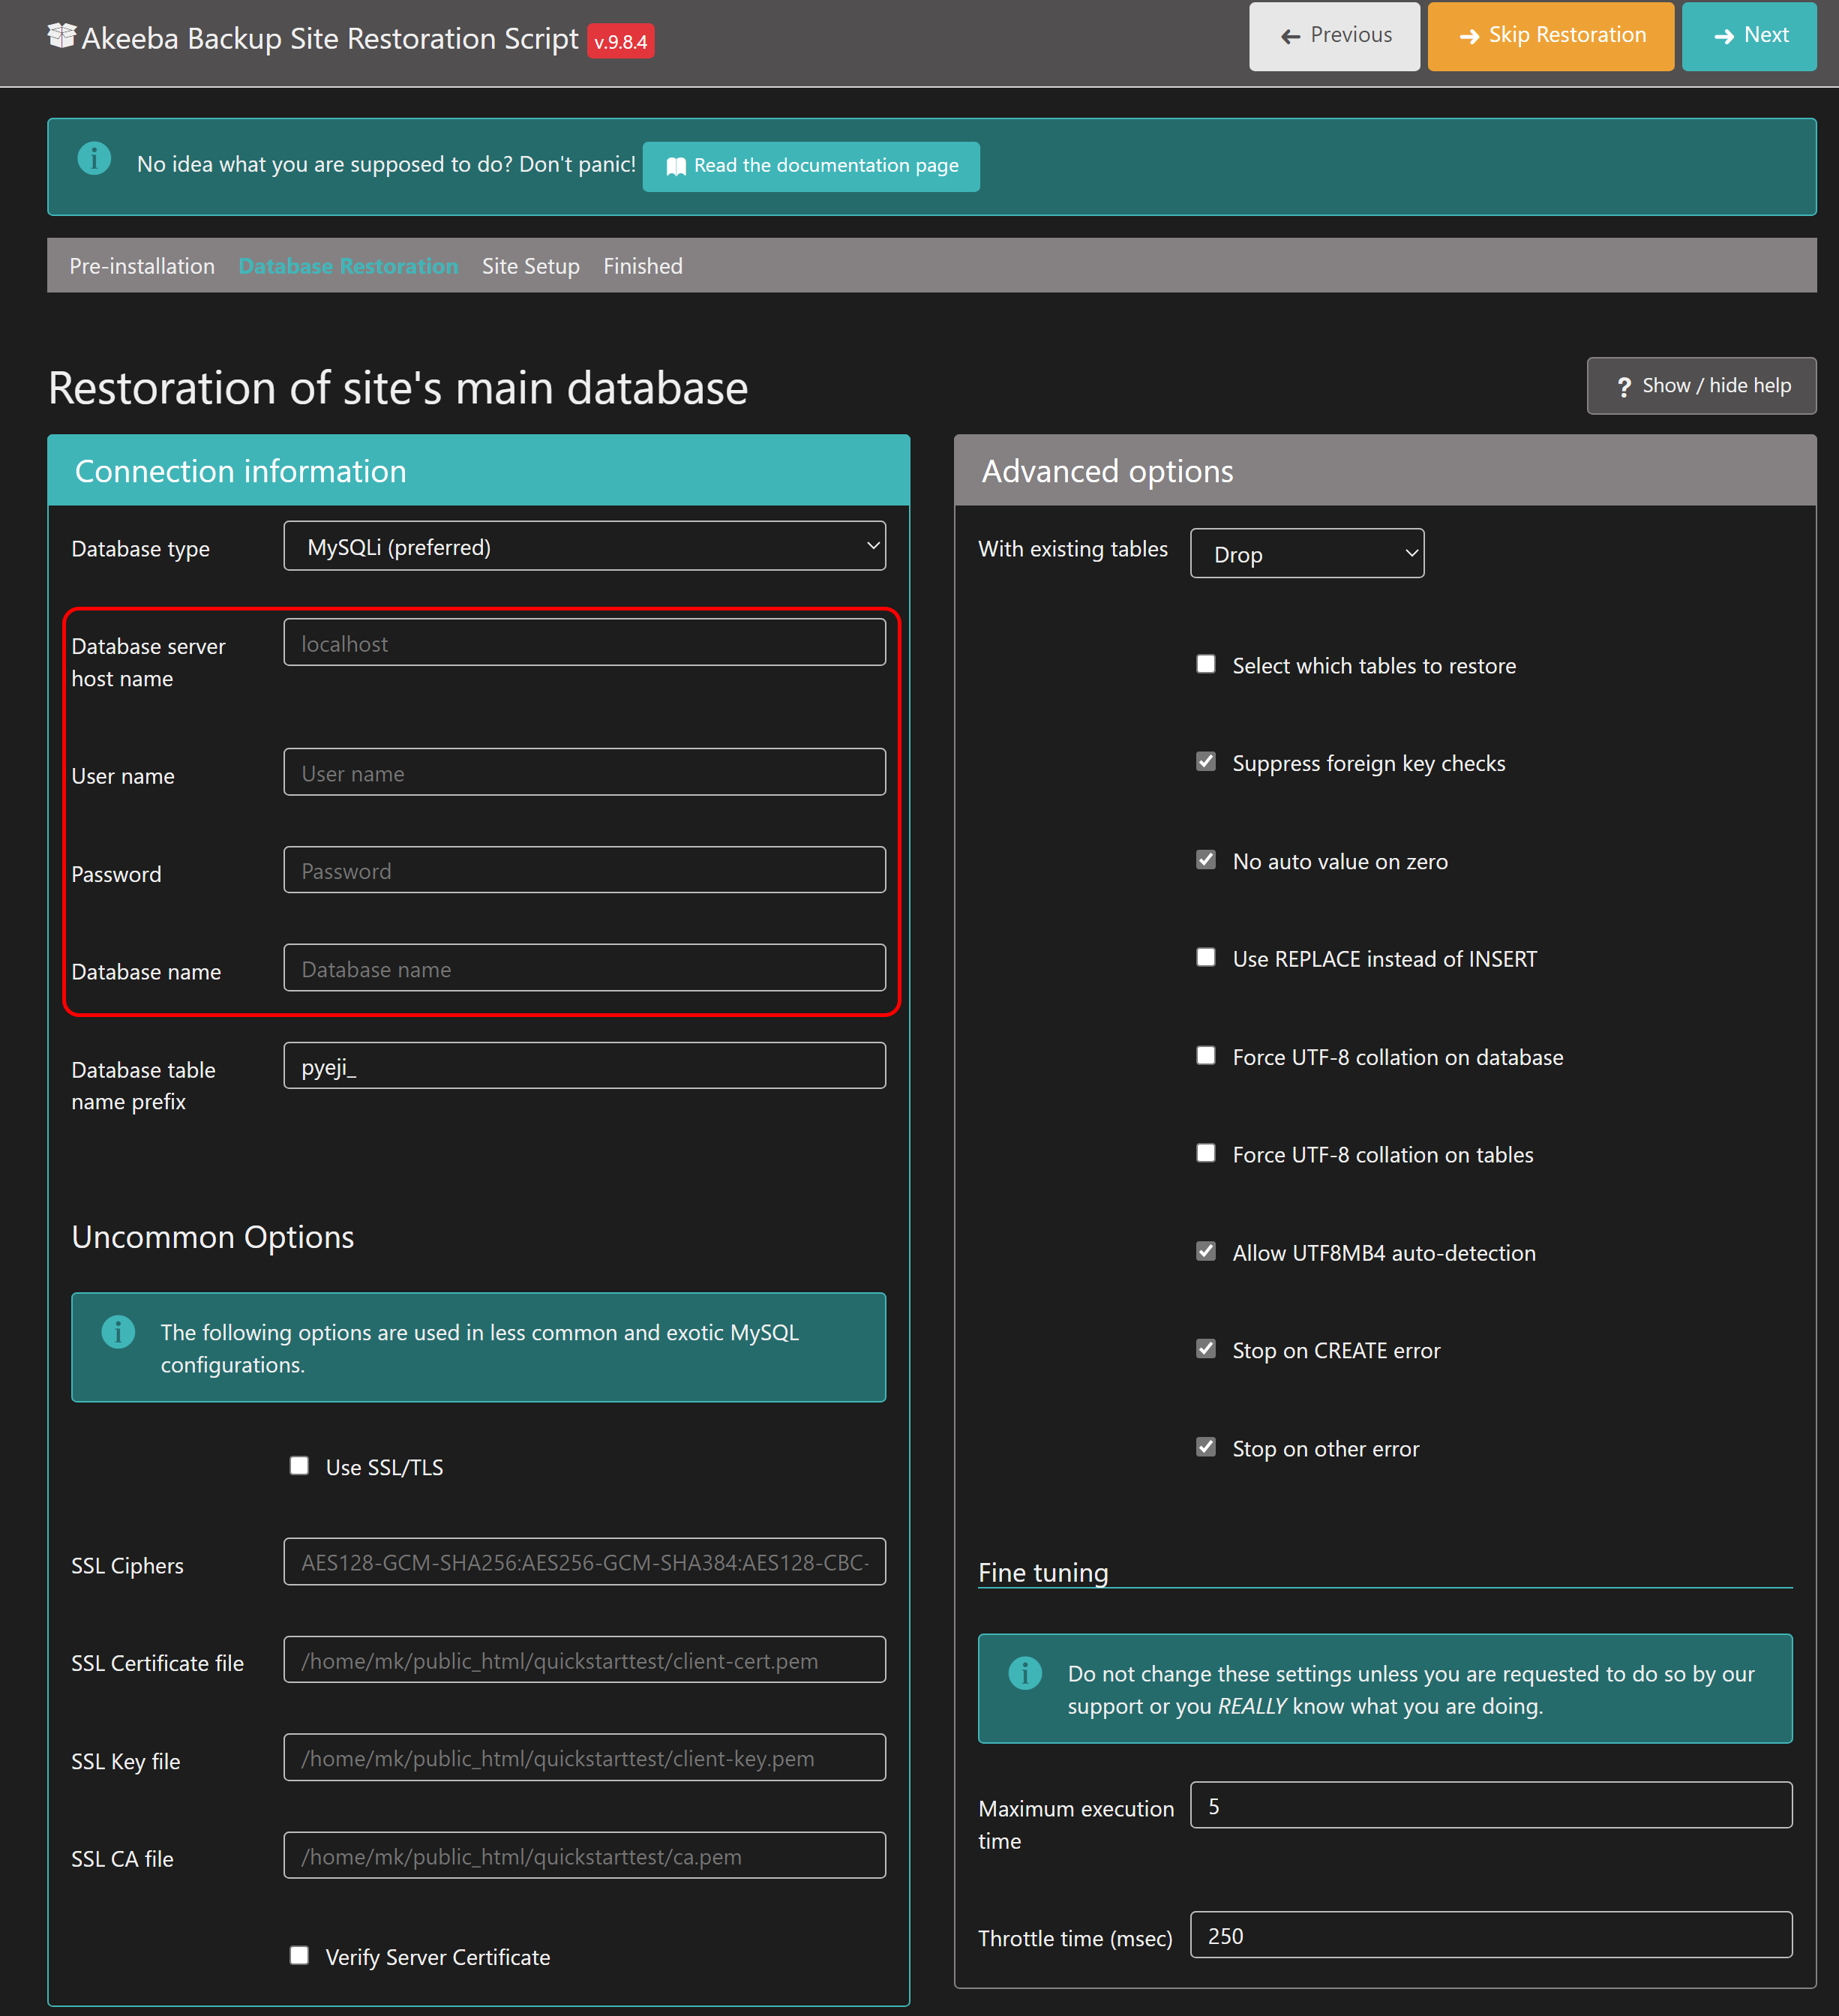Click the SSL CA file field

(584, 1856)
